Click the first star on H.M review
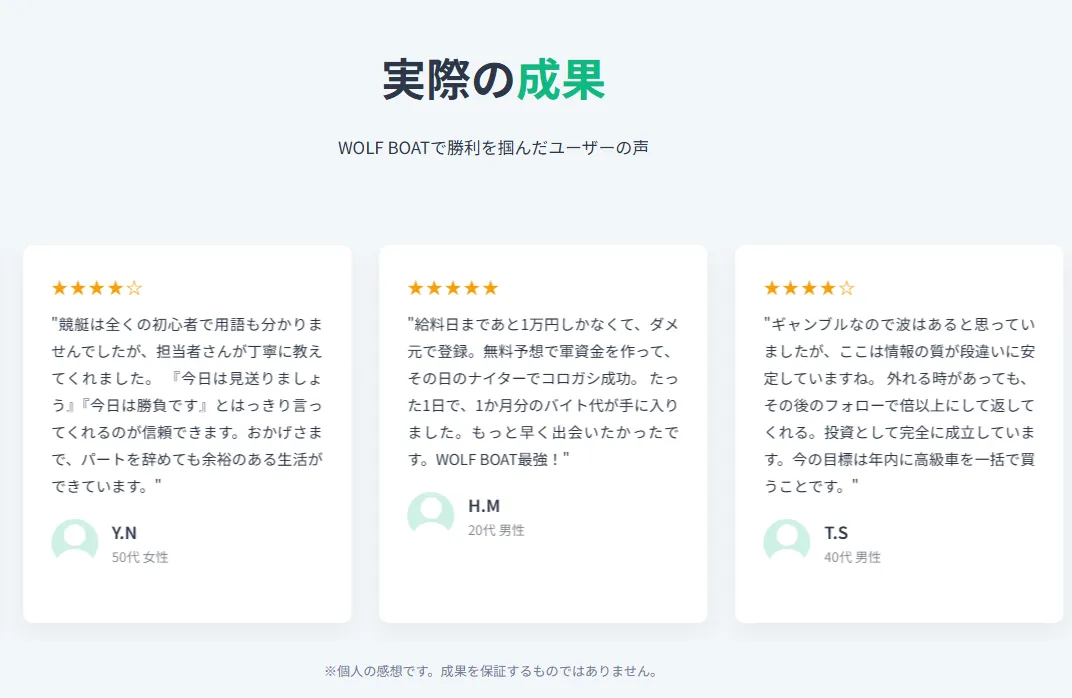Screen dimensions: 1072x698 416,288
